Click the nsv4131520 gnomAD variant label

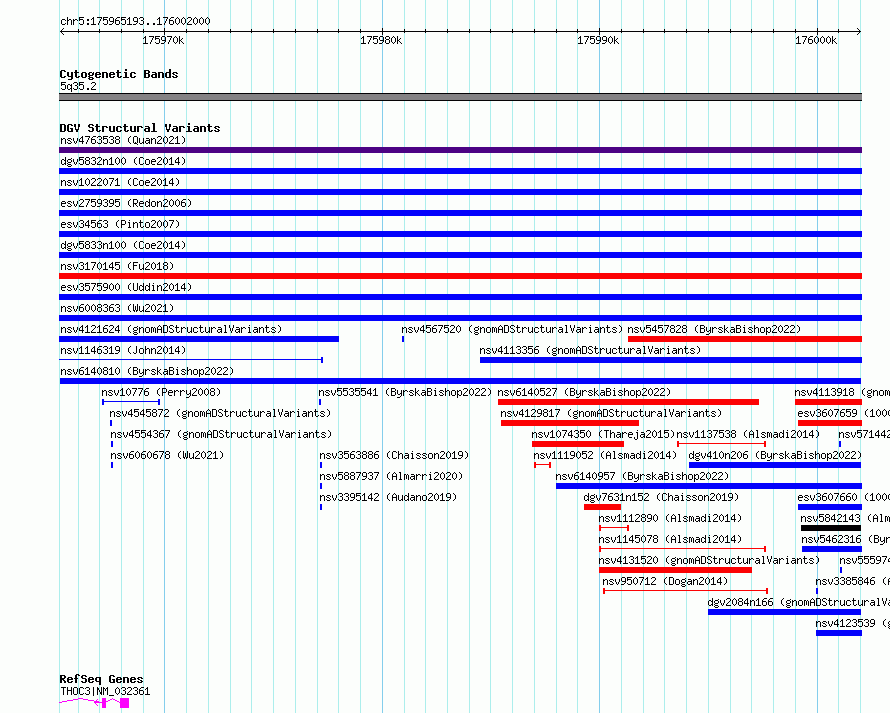[710, 560]
